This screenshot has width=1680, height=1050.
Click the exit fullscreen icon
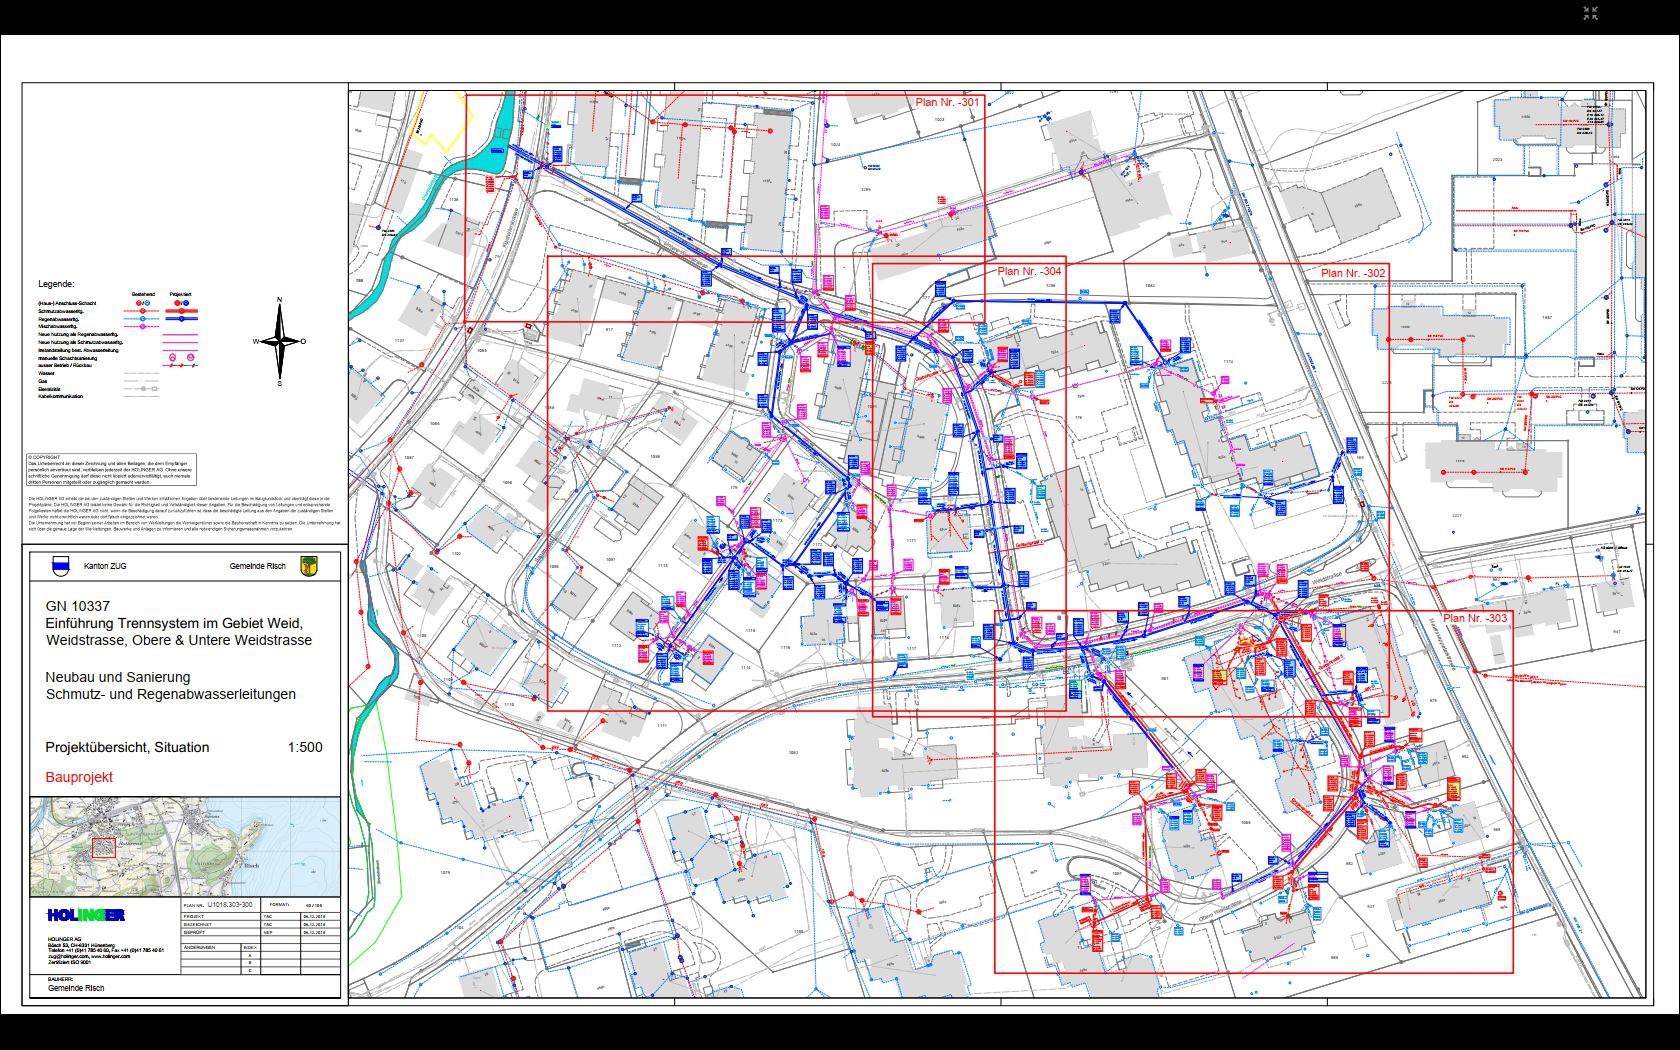point(1590,13)
